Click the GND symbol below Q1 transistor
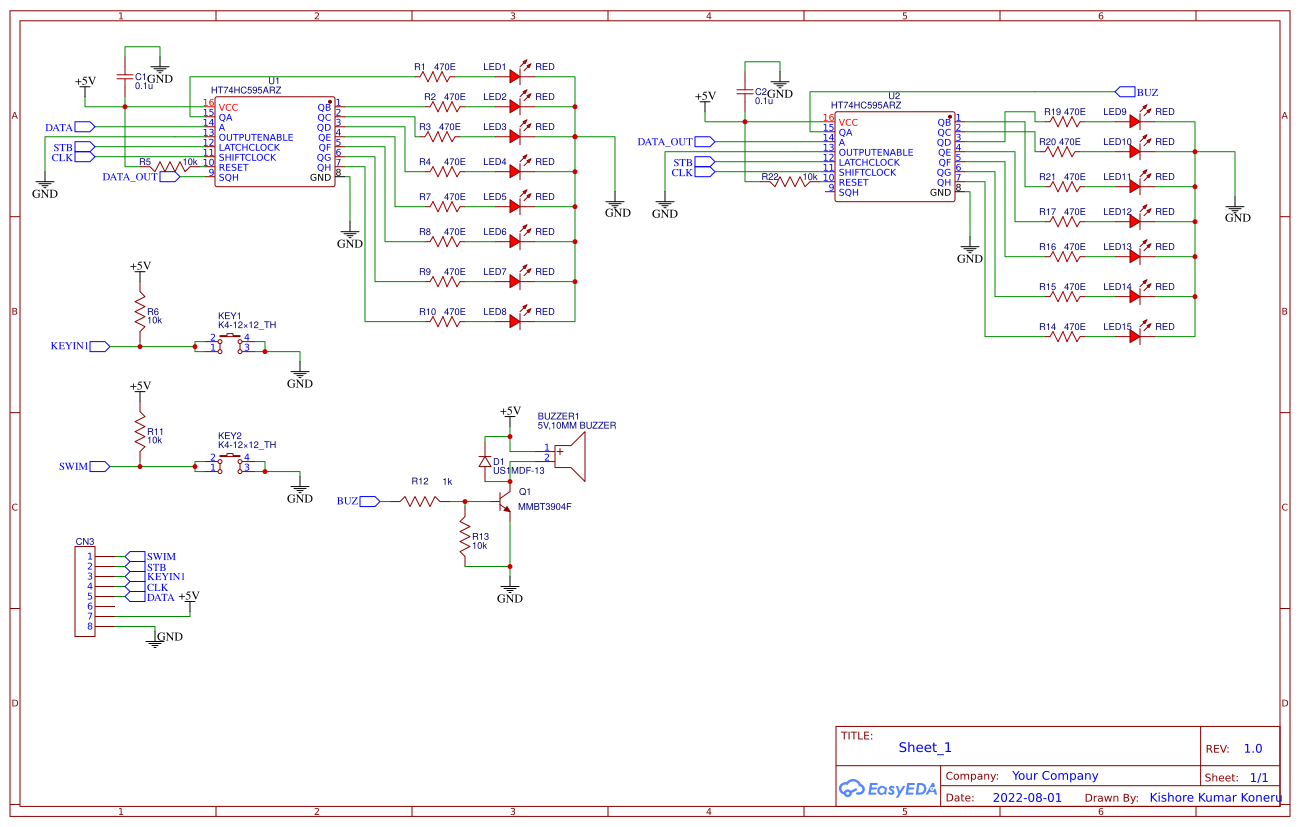This screenshot has width=1300, height=827. click(510, 590)
